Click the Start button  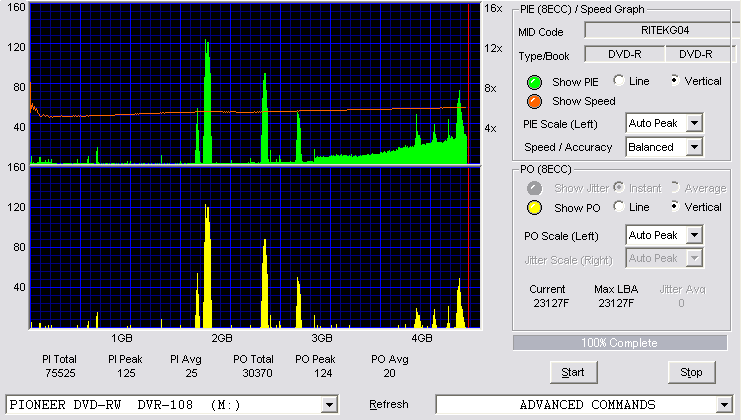(x=574, y=373)
